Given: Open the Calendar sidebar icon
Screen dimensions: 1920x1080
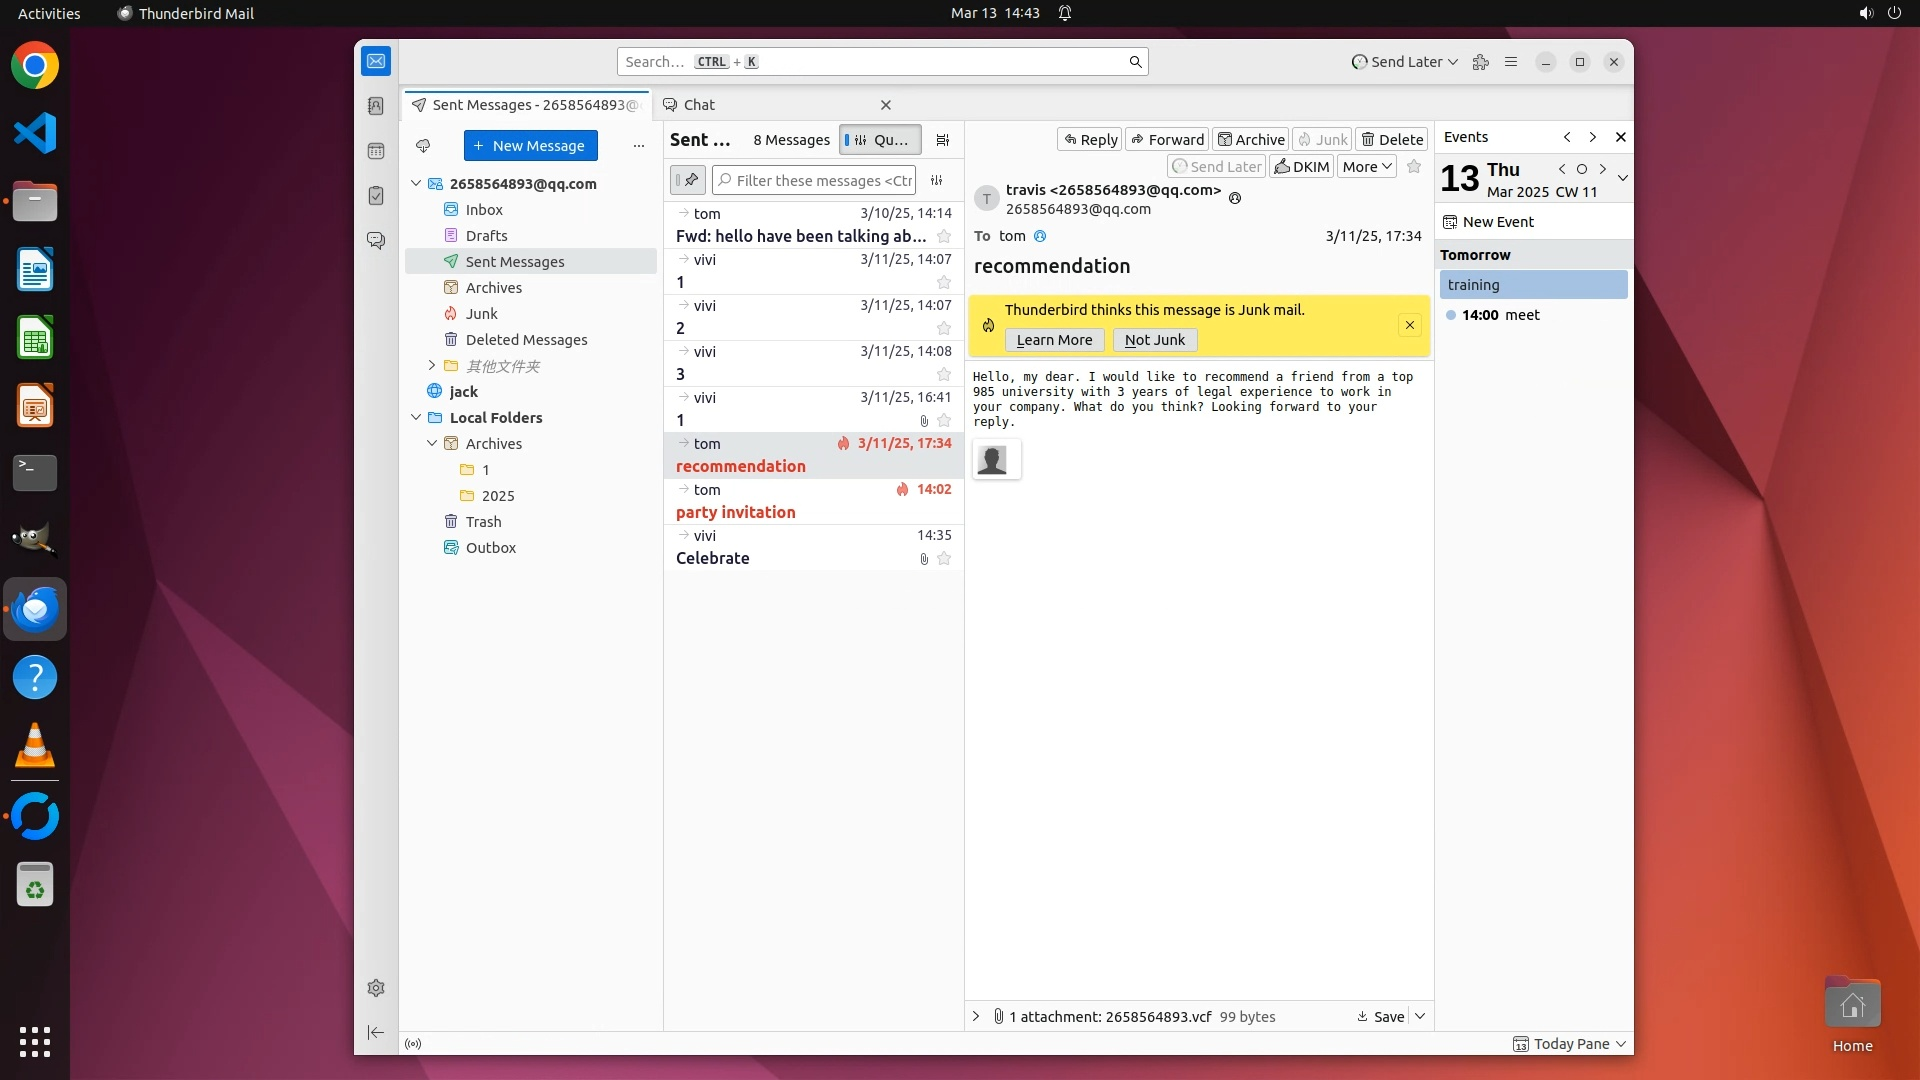Looking at the screenshot, I should [x=376, y=151].
